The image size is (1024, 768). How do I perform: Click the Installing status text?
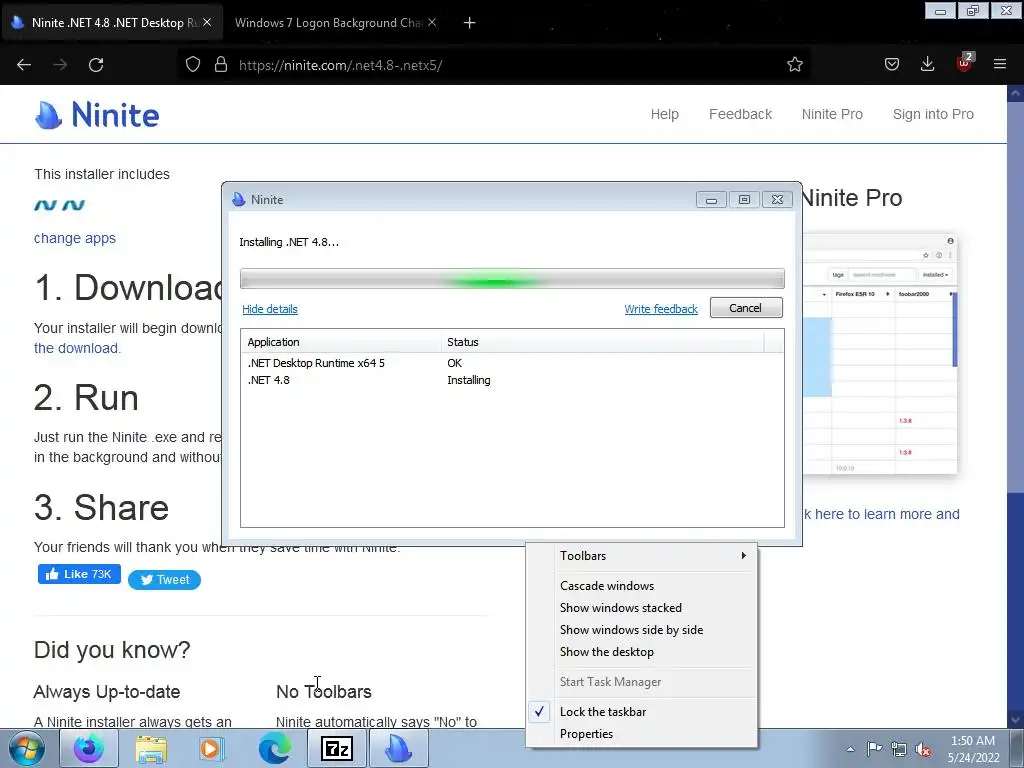[x=469, y=380]
